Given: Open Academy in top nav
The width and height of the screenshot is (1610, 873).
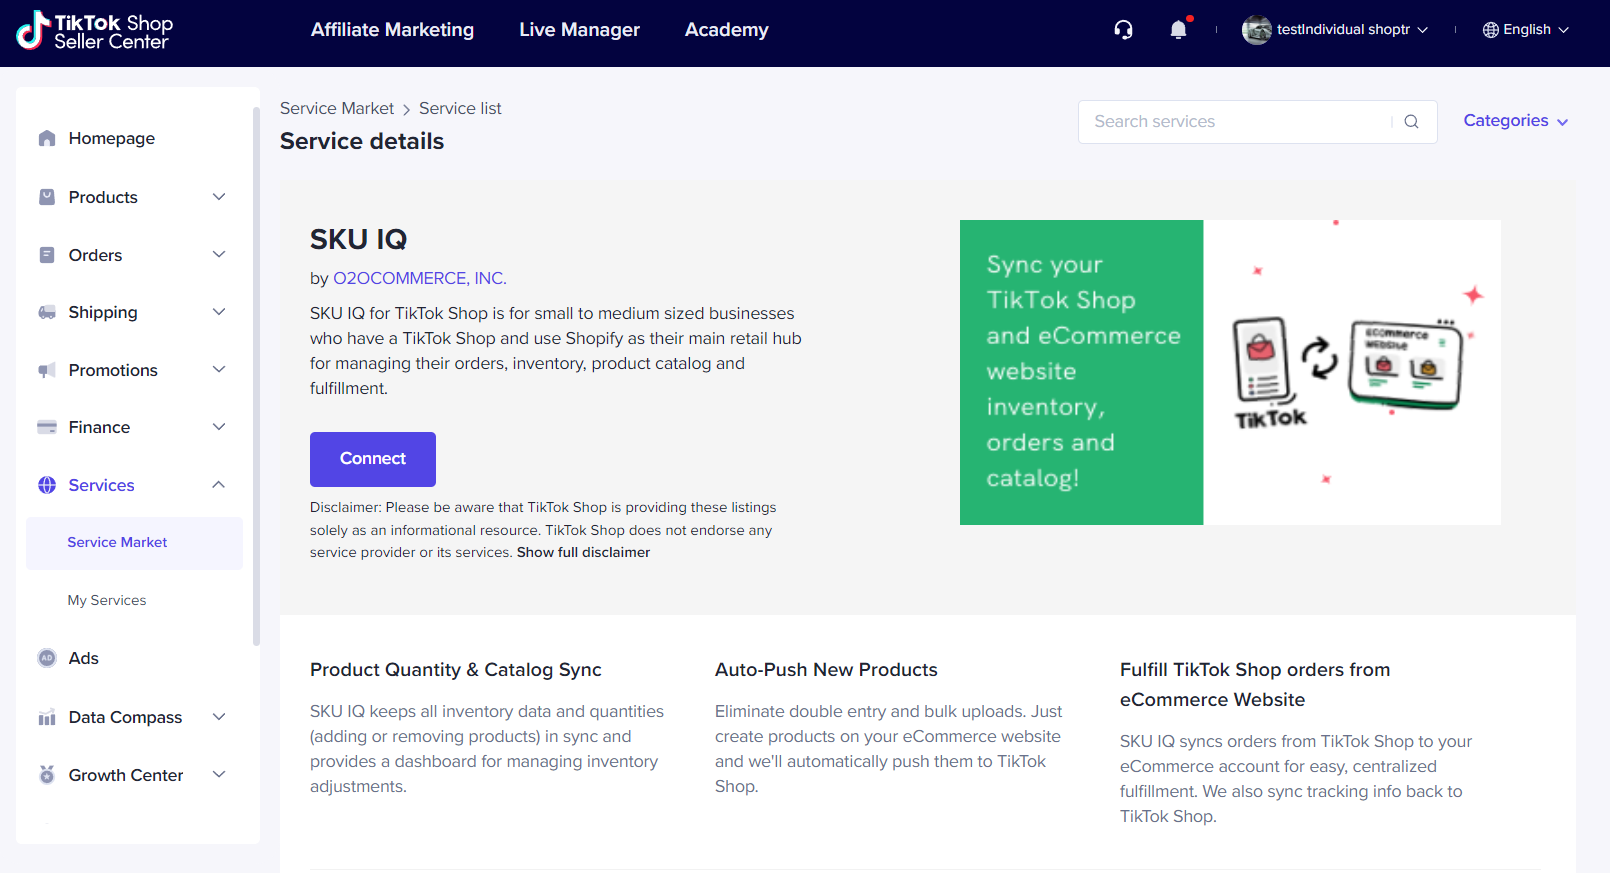Looking at the screenshot, I should click(726, 30).
